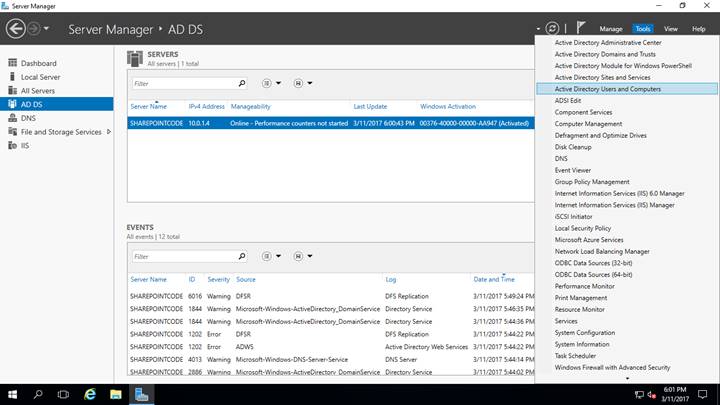Select the AD DS sidebar icon

(x=12, y=104)
